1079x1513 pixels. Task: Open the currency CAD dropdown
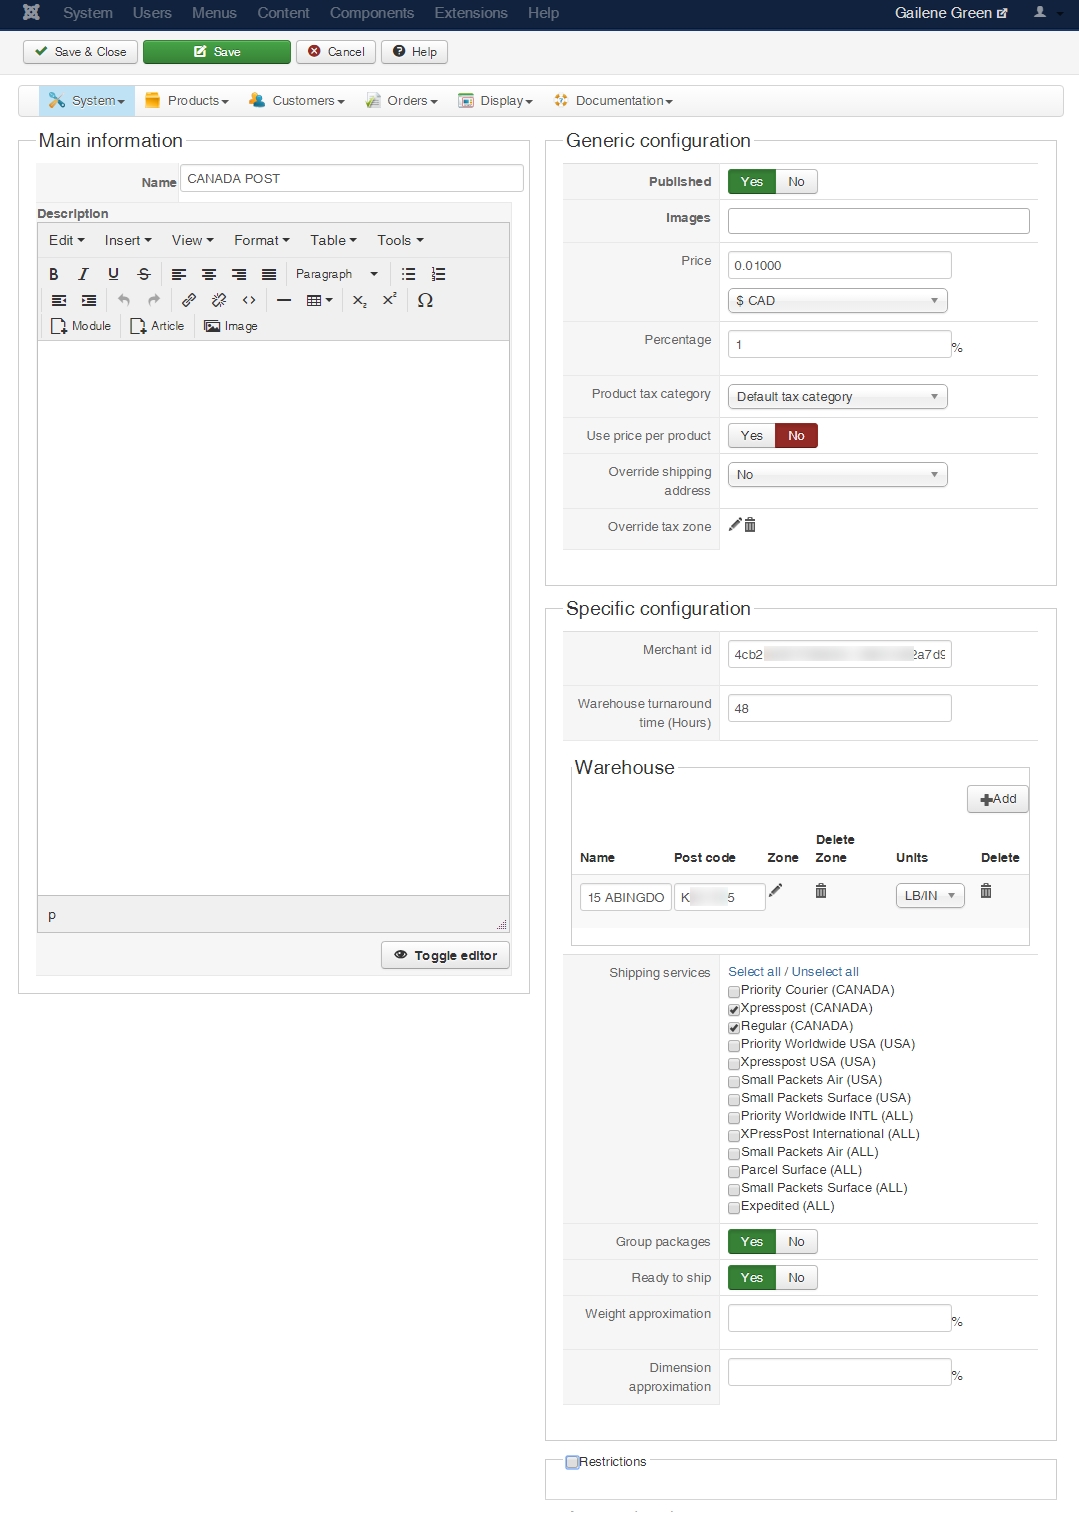837,301
